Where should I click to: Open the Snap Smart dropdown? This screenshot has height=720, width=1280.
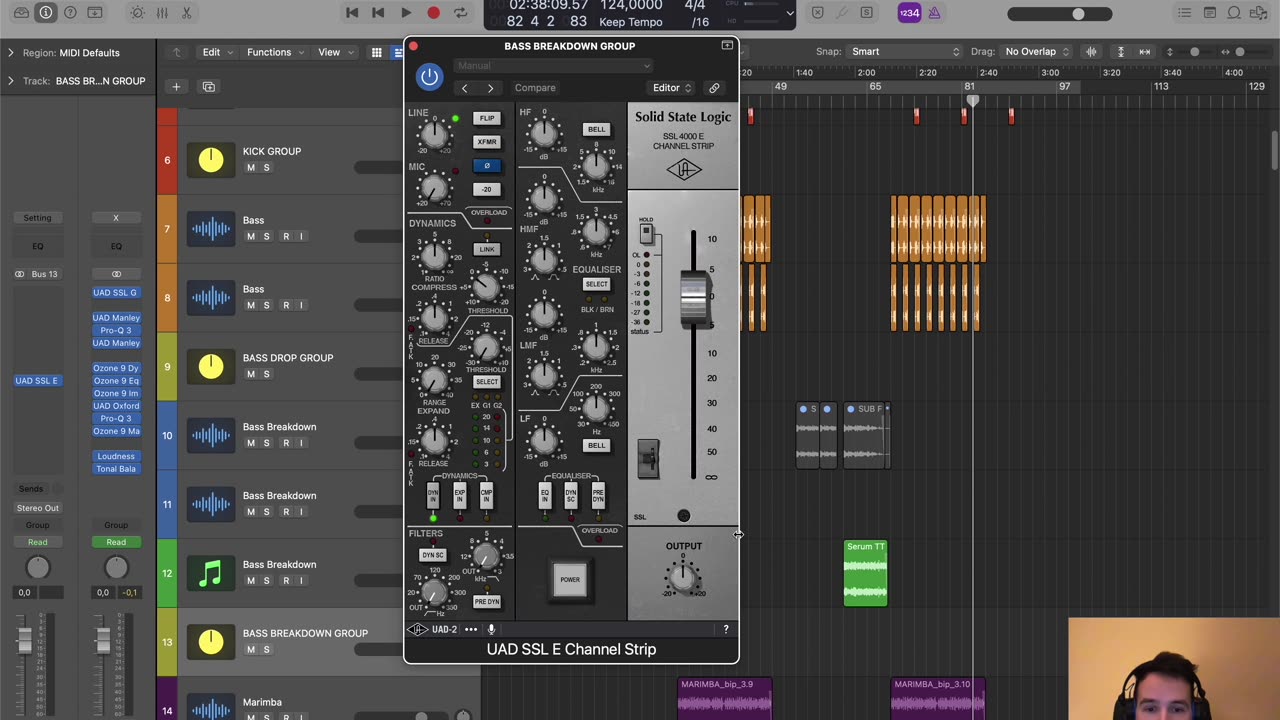tap(905, 52)
